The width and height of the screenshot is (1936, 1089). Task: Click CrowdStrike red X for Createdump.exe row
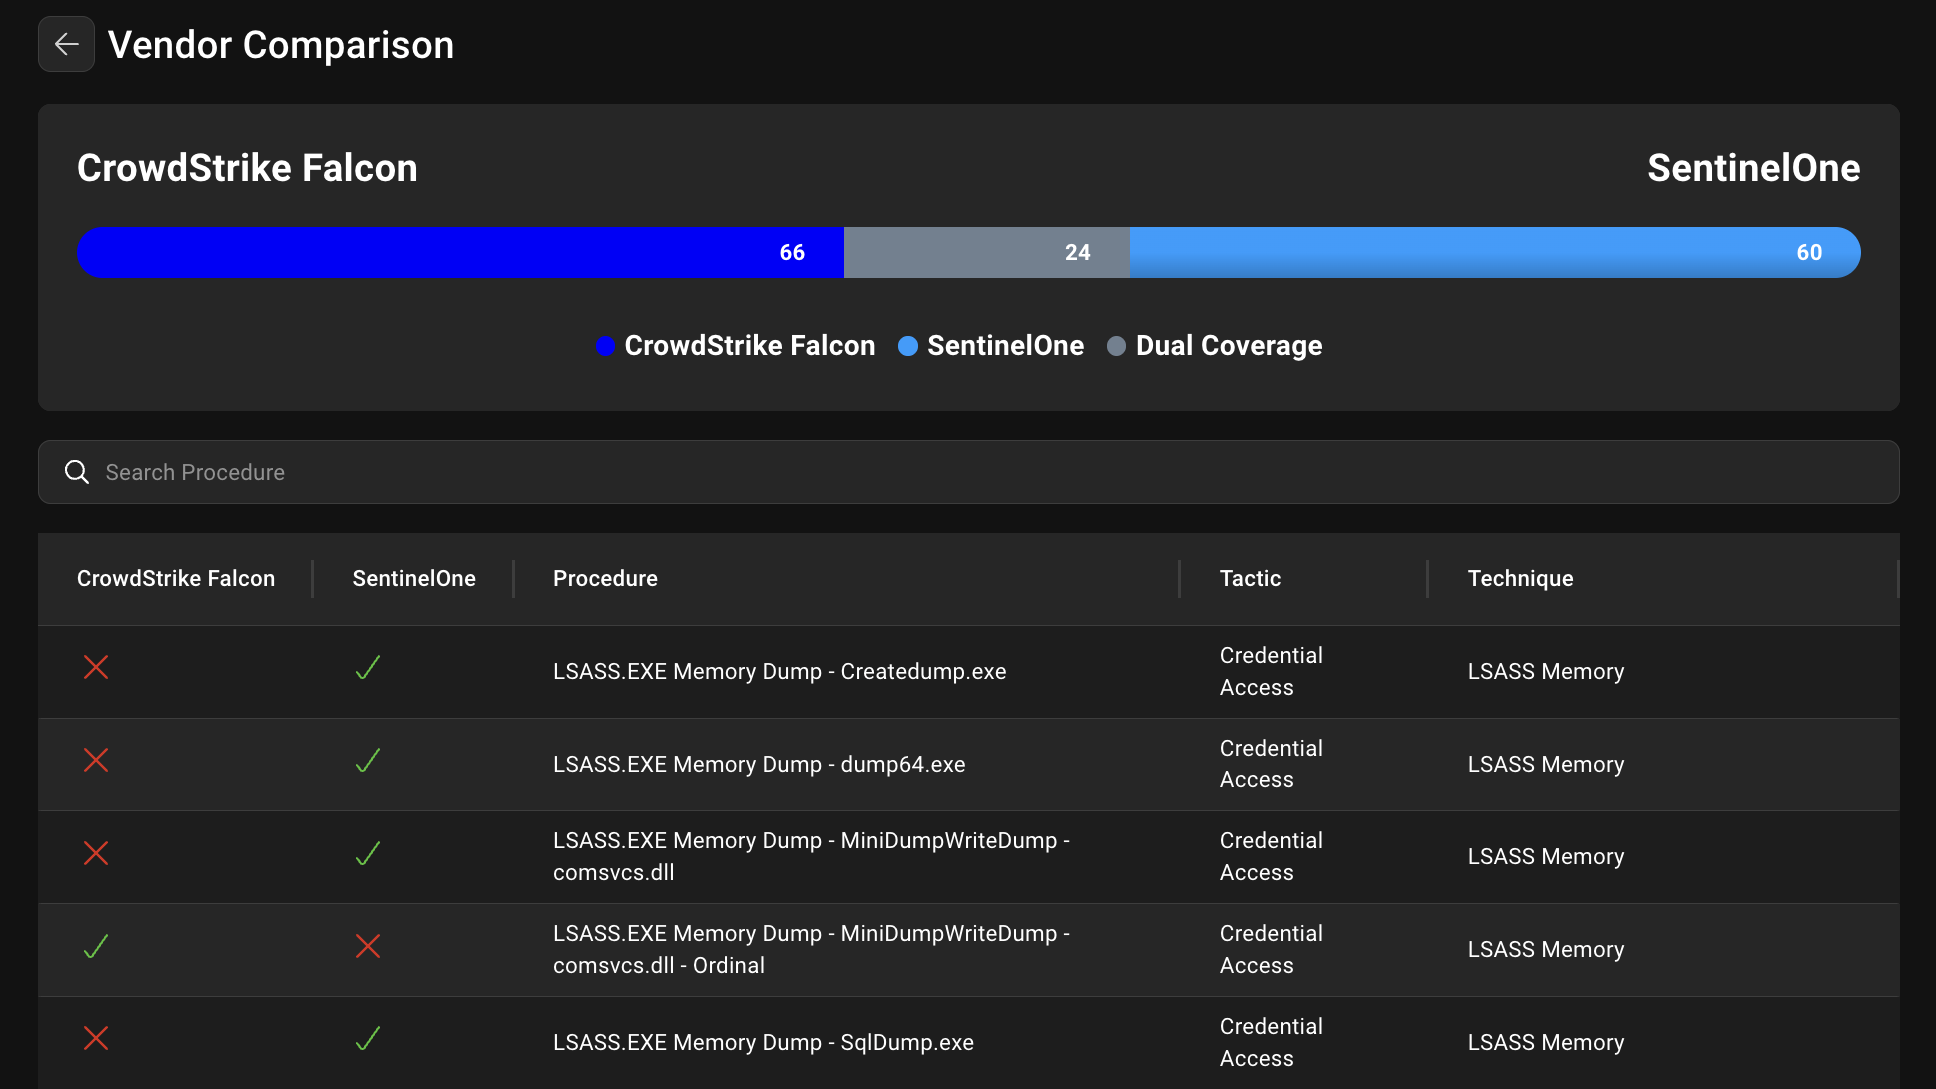96,668
